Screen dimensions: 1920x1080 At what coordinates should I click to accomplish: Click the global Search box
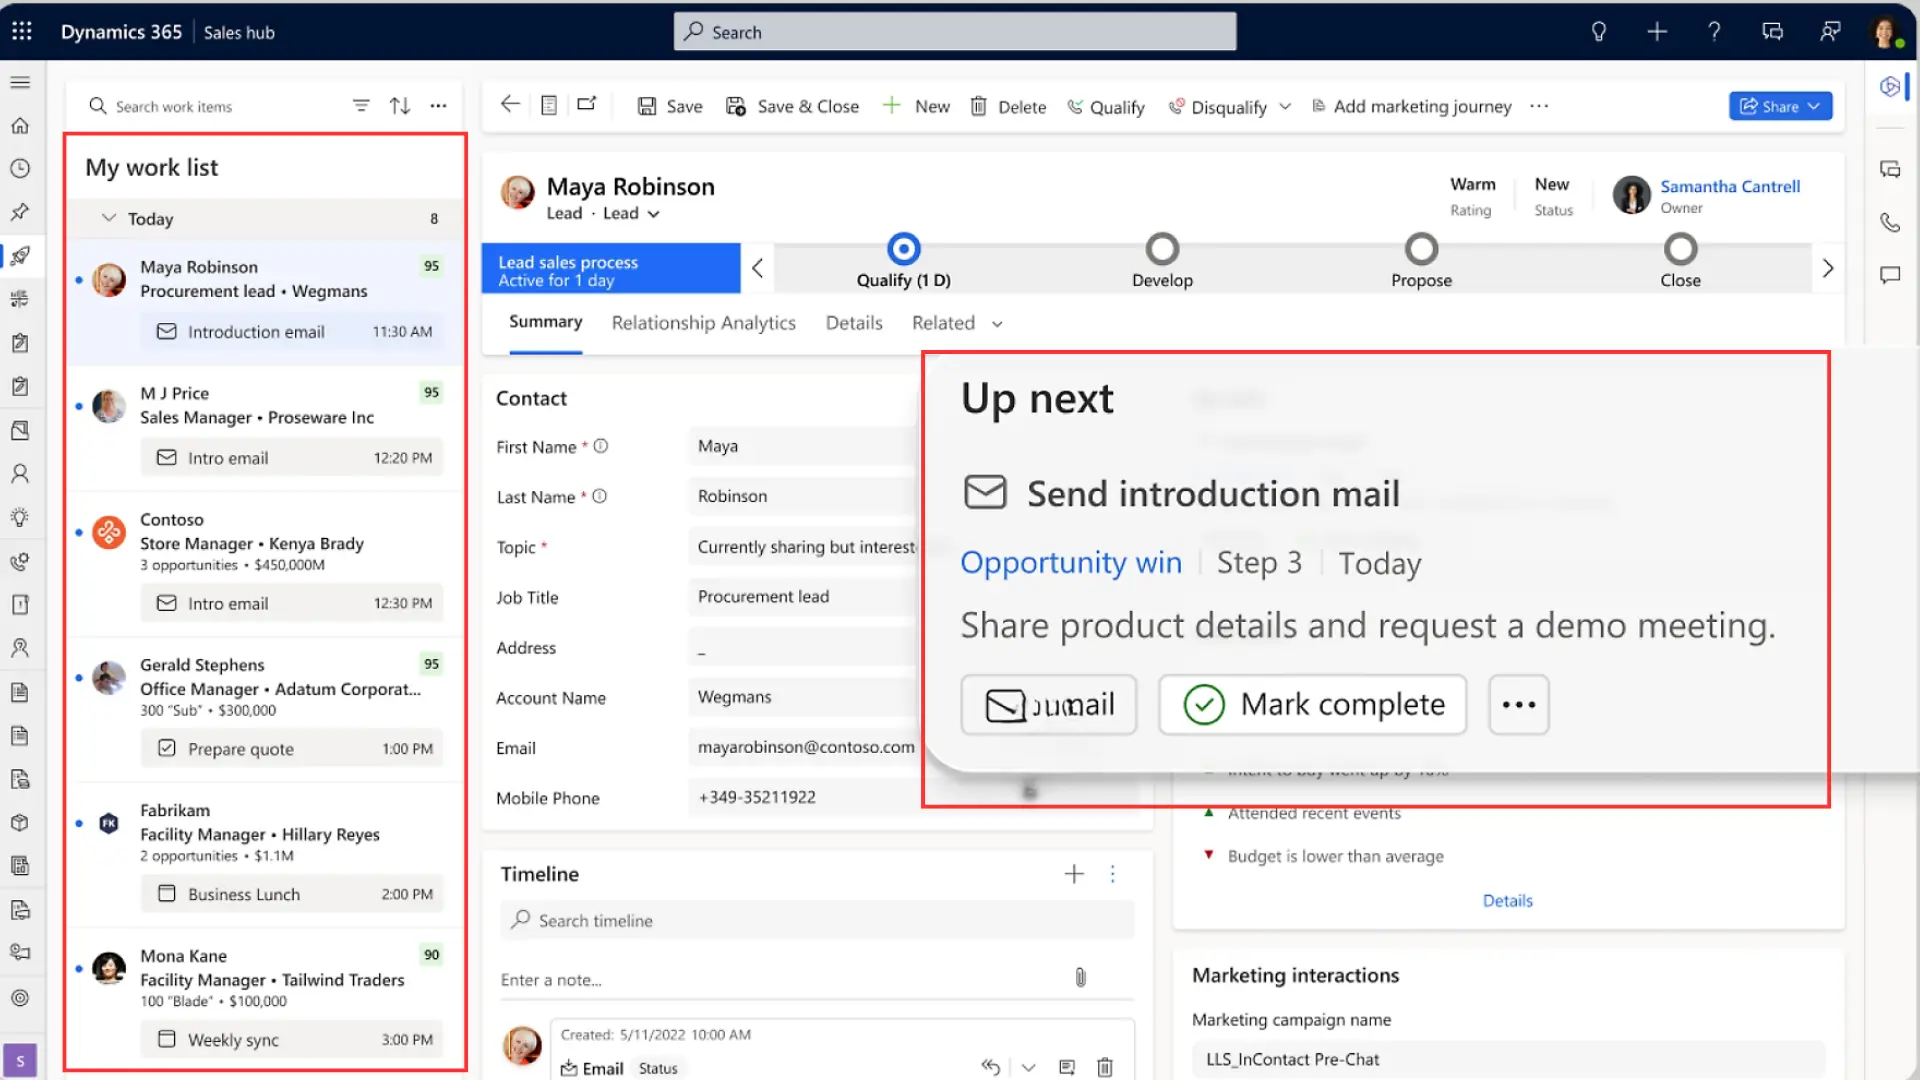pyautogui.click(x=955, y=32)
